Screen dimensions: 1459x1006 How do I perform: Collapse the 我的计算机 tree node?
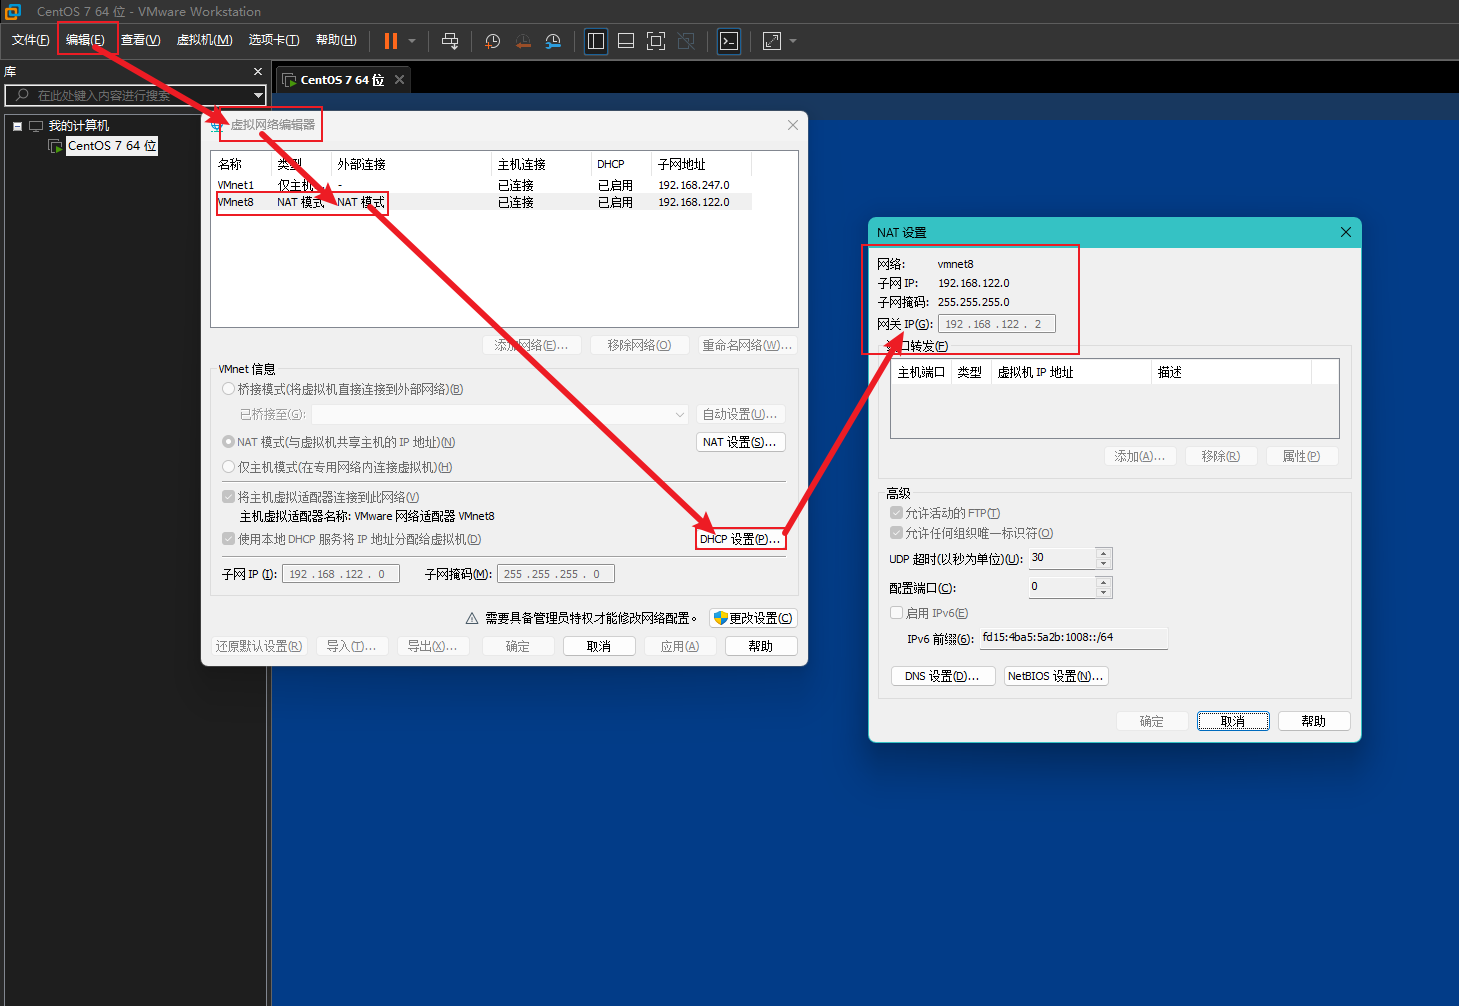click(x=17, y=126)
